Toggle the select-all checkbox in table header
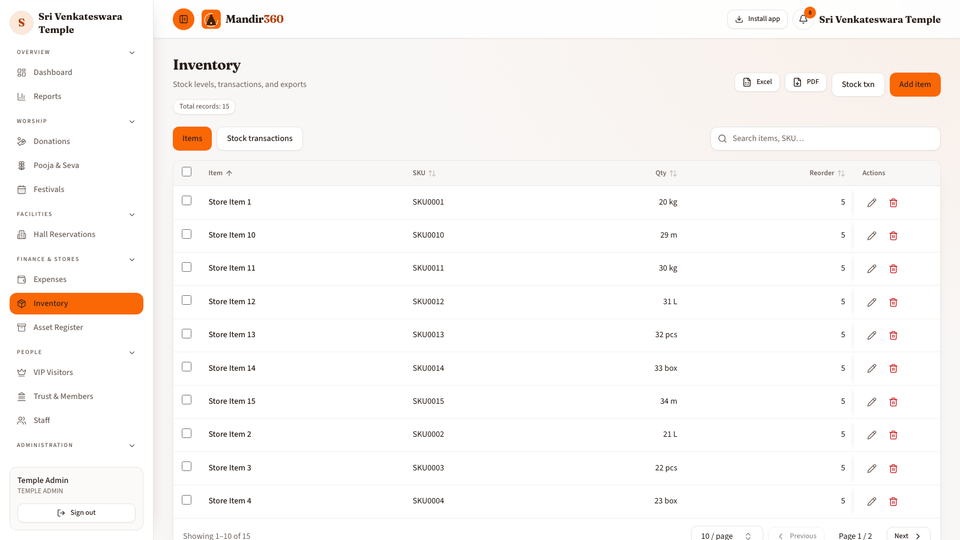Image resolution: width=960 pixels, height=540 pixels. (x=187, y=172)
